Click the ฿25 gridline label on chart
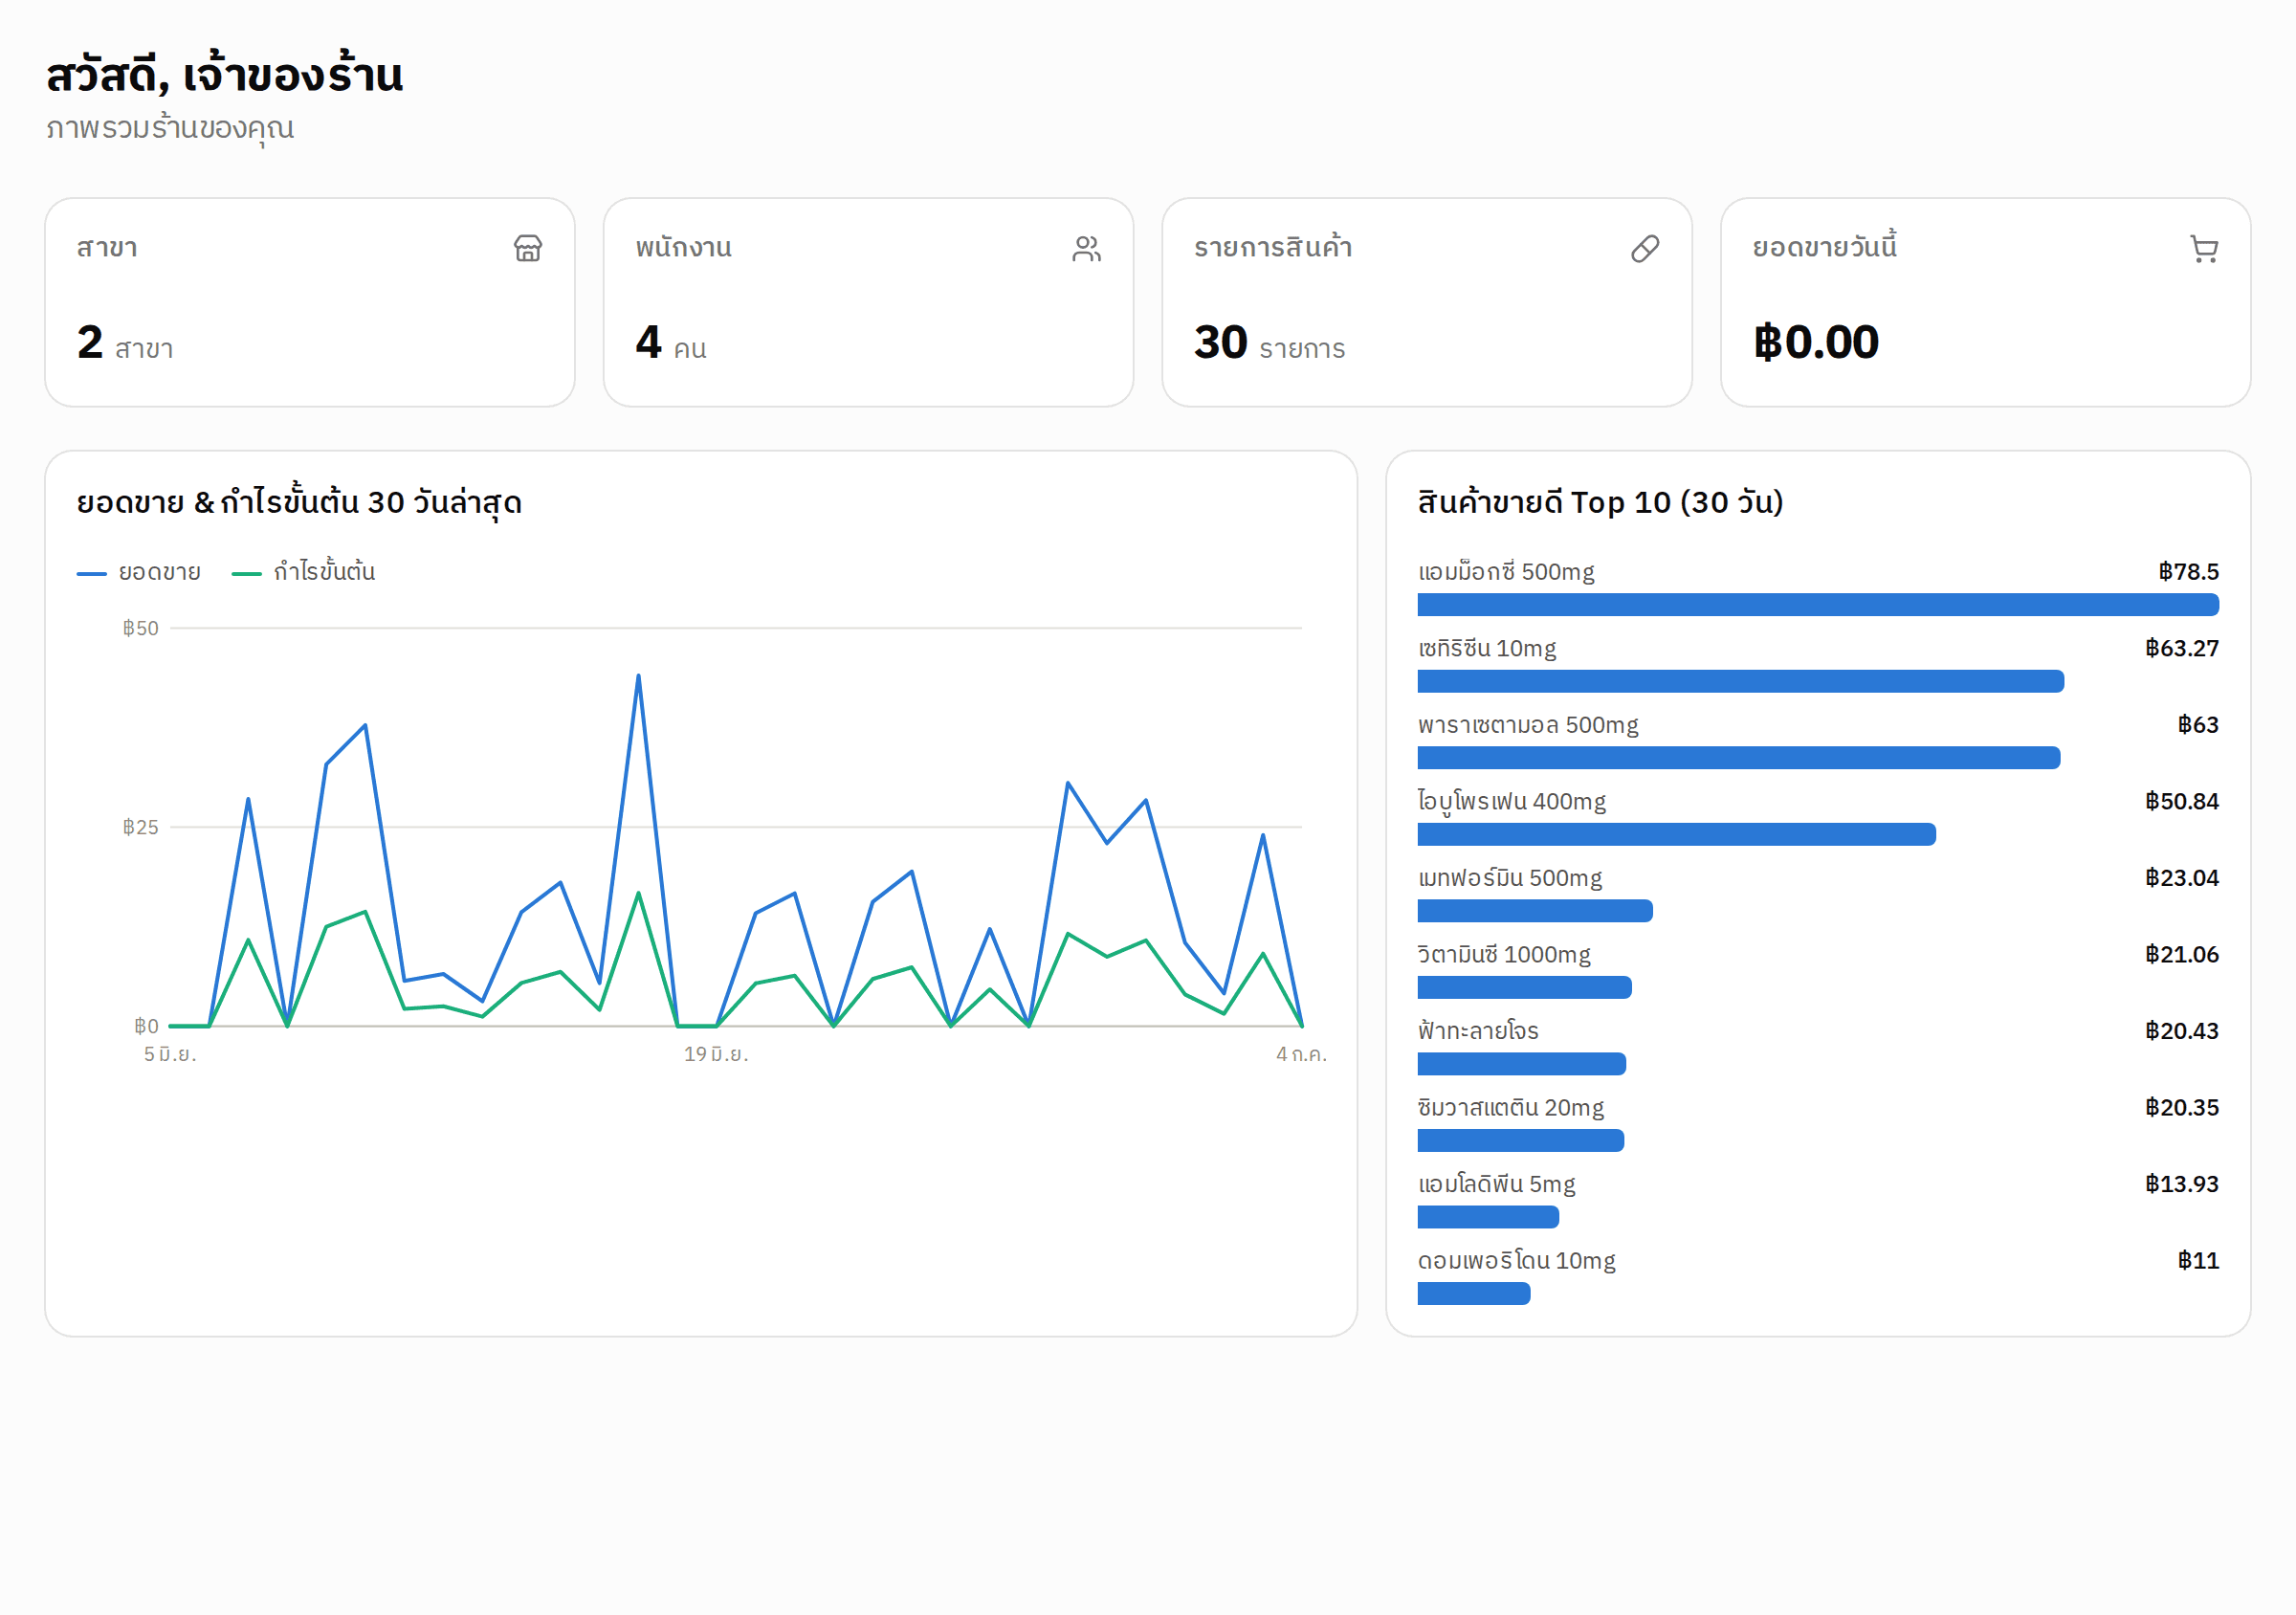2296x1615 pixels. click(140, 827)
